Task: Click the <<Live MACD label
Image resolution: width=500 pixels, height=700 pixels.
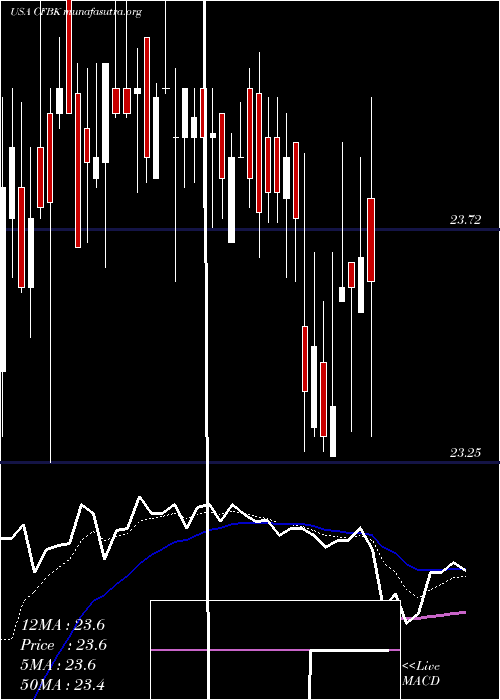Action: pos(421,673)
